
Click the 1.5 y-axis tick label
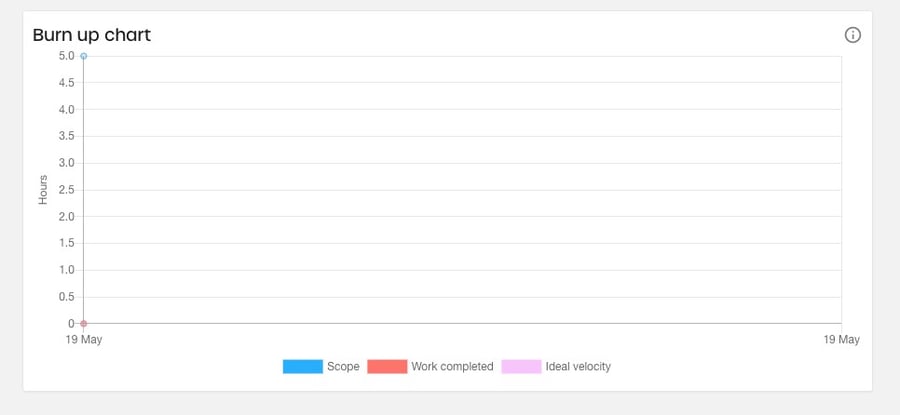tap(67, 243)
